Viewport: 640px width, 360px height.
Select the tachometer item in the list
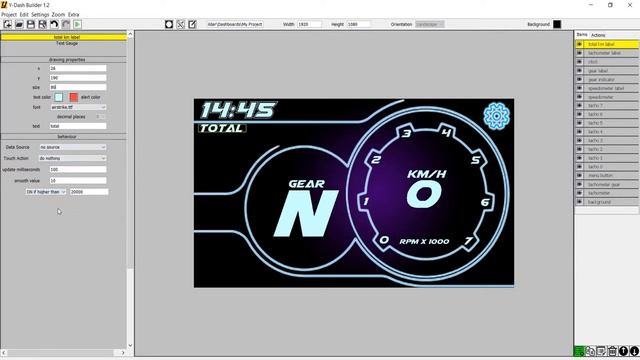[611, 193]
